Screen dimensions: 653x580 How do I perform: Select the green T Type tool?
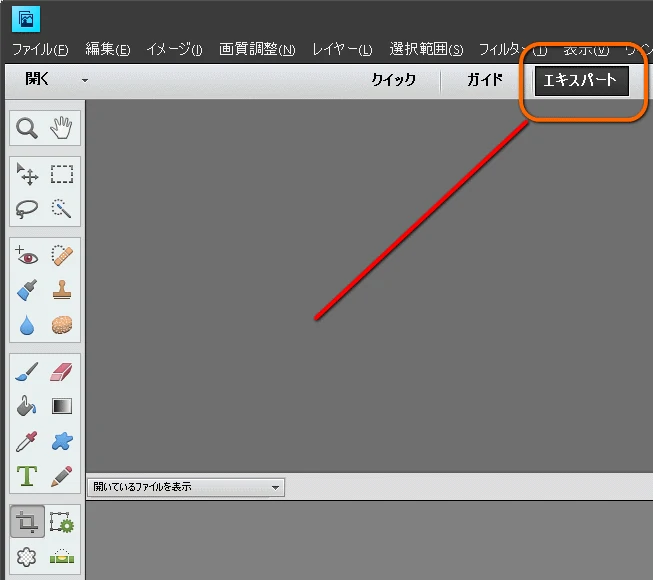click(x=27, y=476)
